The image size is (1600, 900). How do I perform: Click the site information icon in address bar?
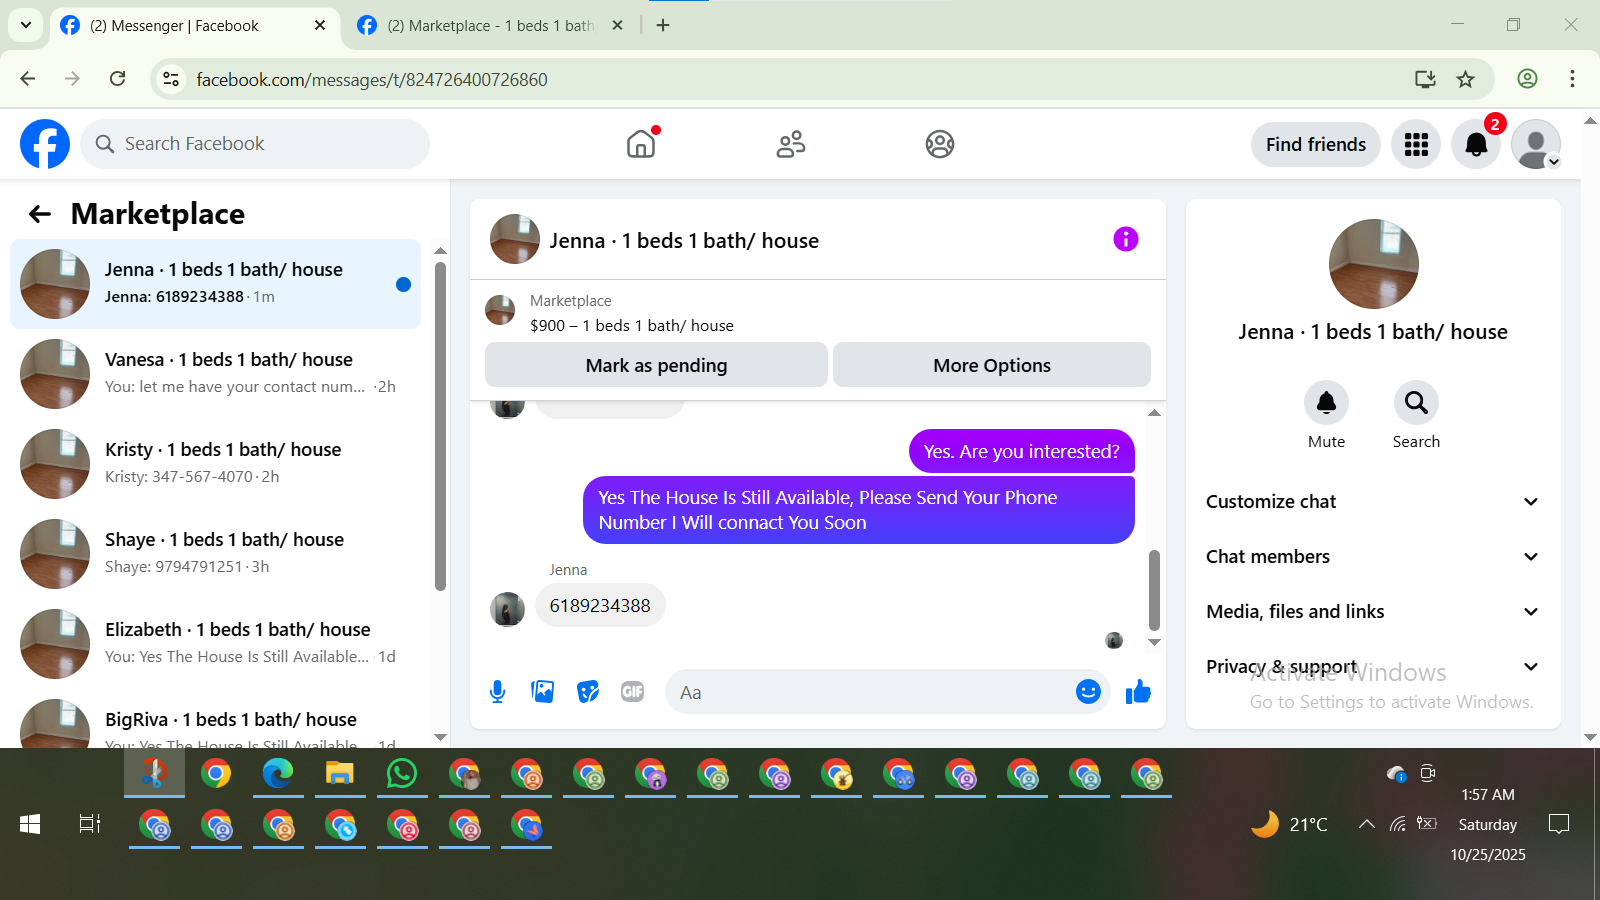point(171,79)
